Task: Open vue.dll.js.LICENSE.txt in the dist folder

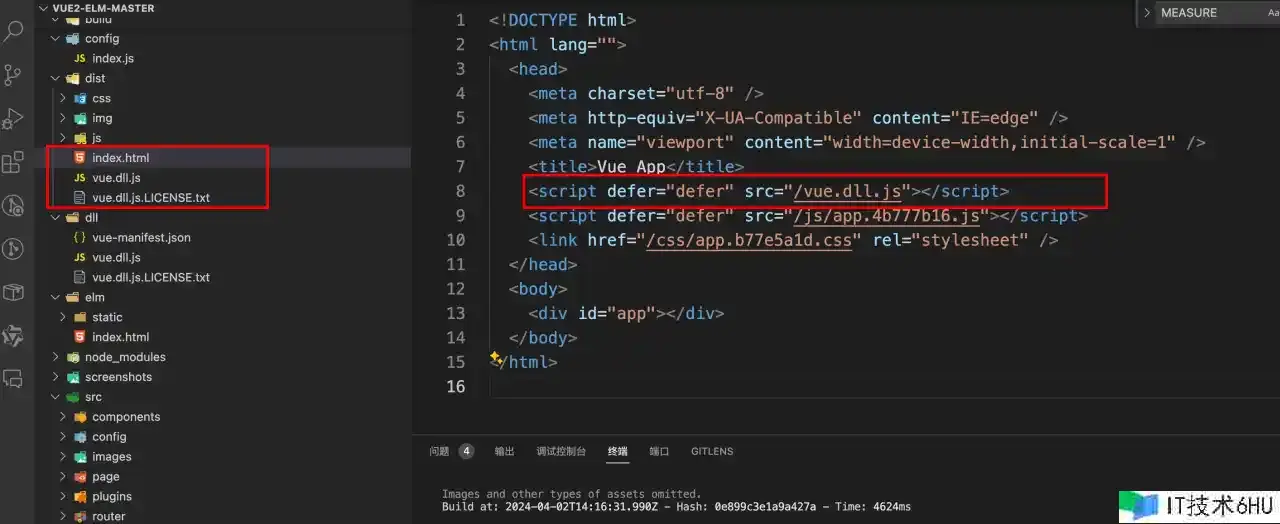Action: click(x=151, y=198)
